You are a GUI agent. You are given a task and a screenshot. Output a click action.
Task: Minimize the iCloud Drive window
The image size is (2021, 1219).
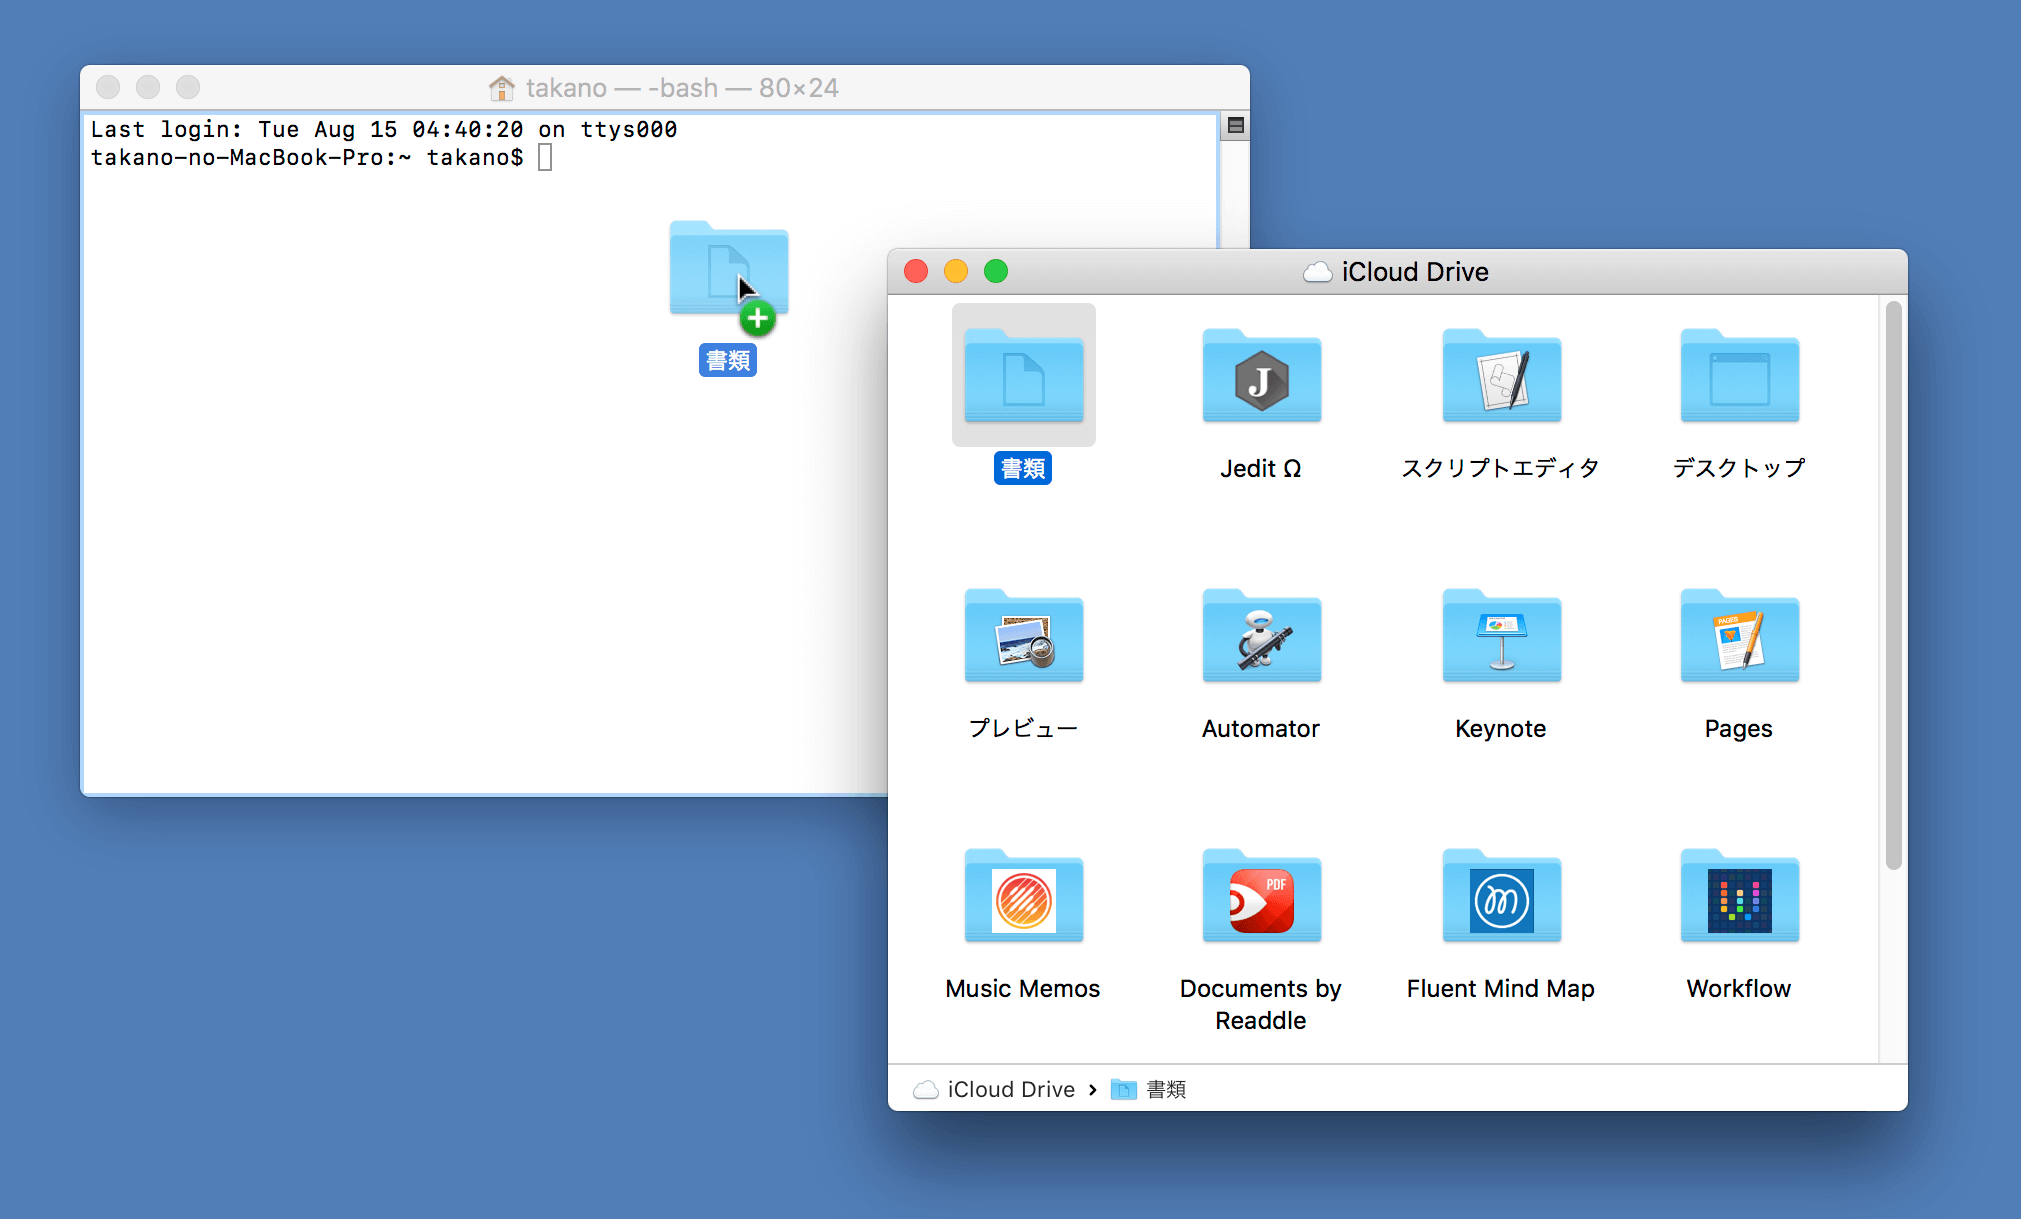pos(956,271)
